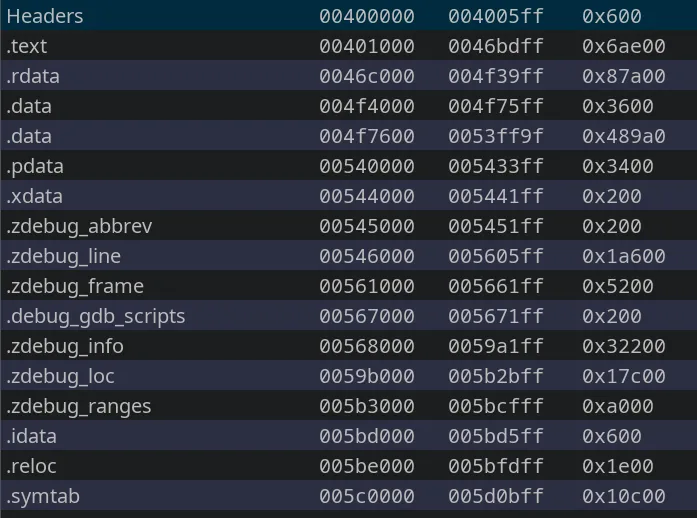This screenshot has width=697, height=518.
Task: Click start address 005c0000
Action: (367, 497)
